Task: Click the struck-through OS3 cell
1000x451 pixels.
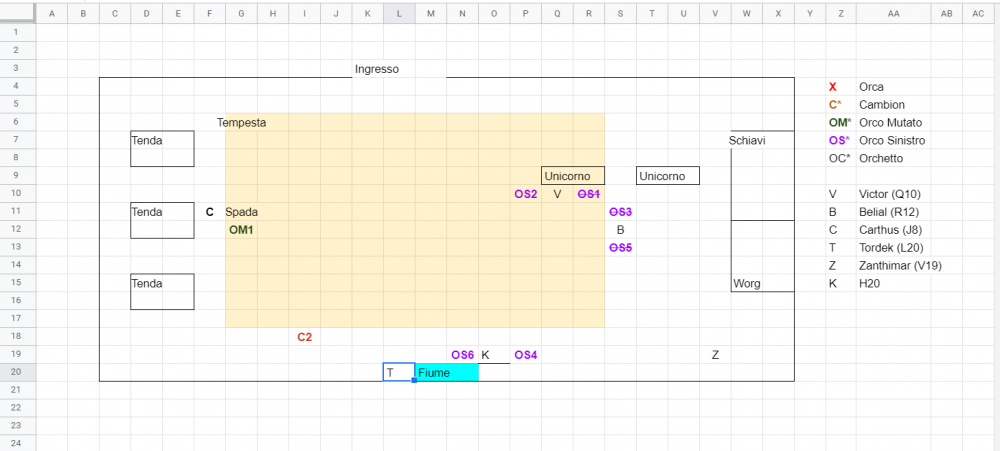Action: [x=620, y=212]
